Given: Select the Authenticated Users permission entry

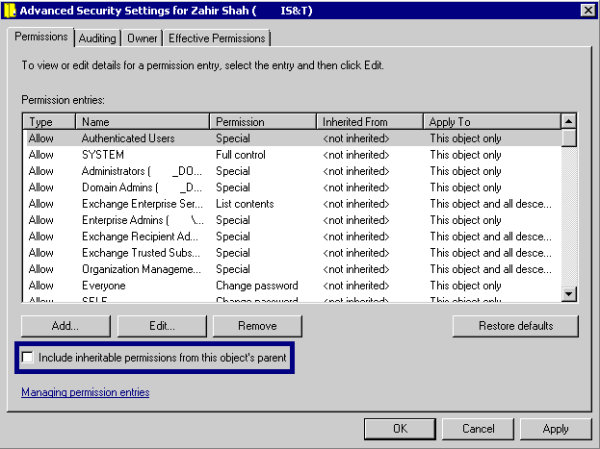Looking at the screenshot, I should click(x=128, y=139).
